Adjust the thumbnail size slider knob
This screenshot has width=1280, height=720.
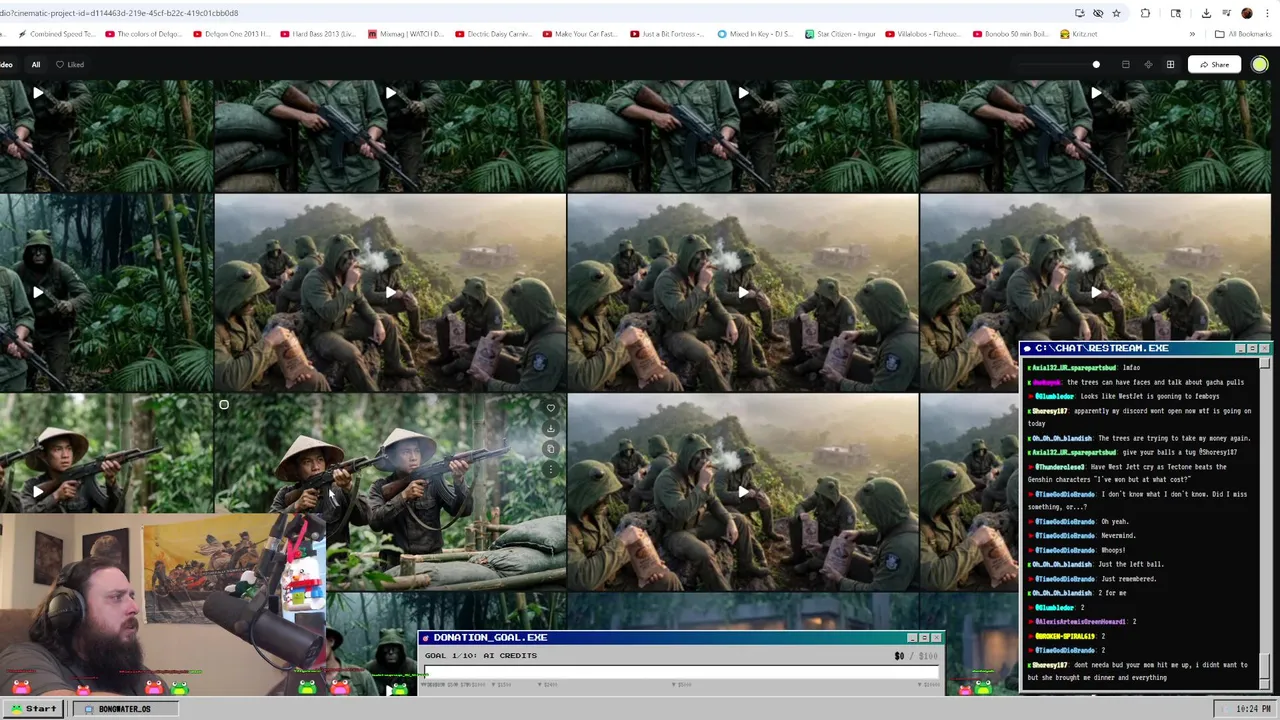1096,65
